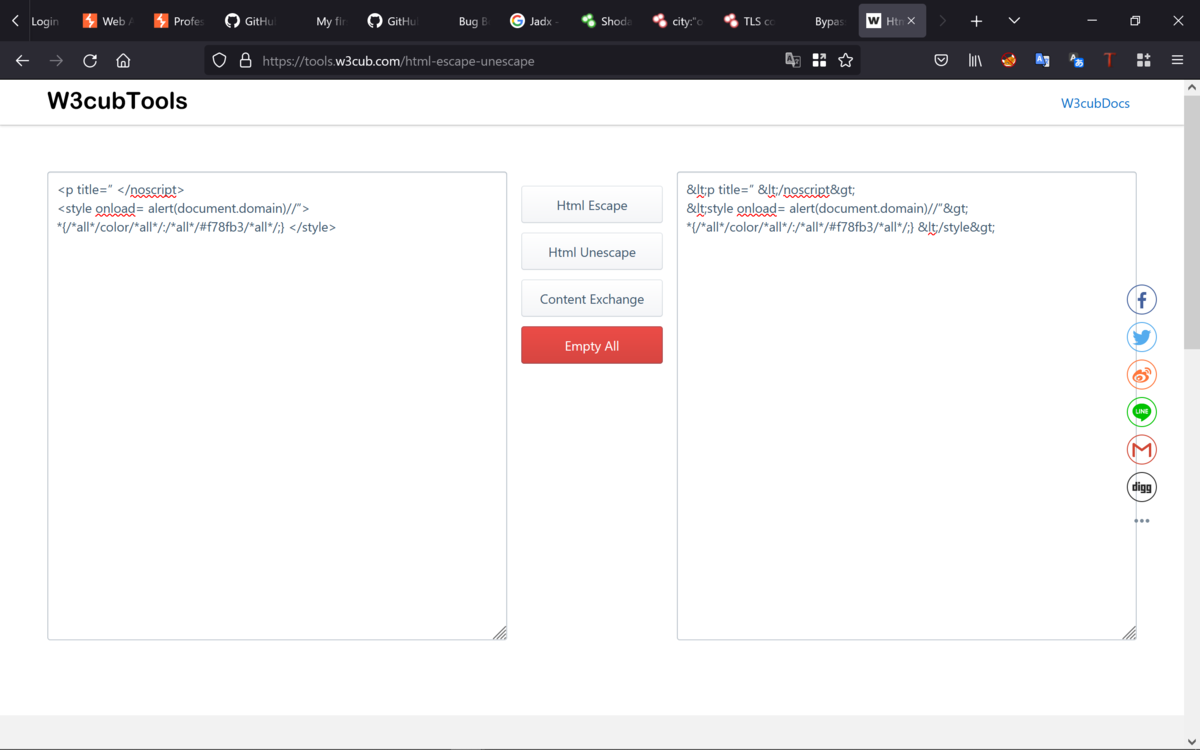Open the W3cubTools home logo
The width and height of the screenshot is (1200, 750).
coord(117,101)
